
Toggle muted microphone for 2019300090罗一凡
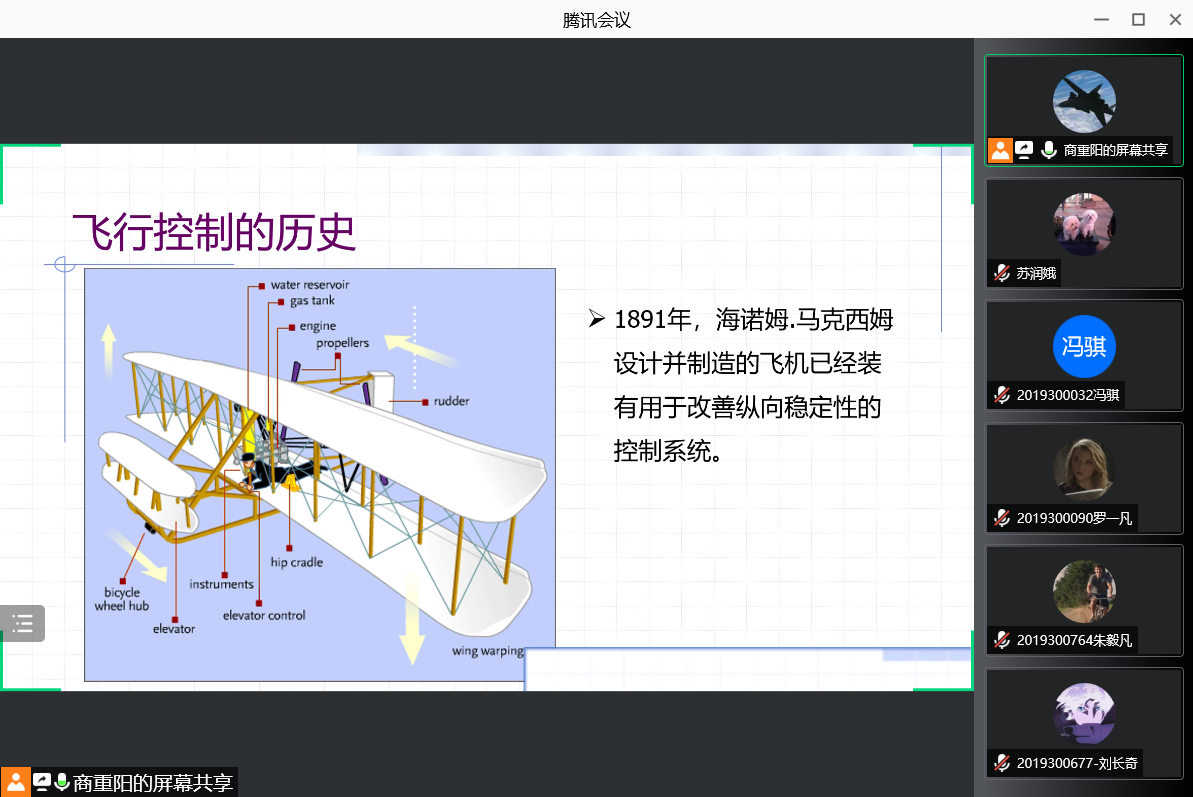click(1002, 518)
